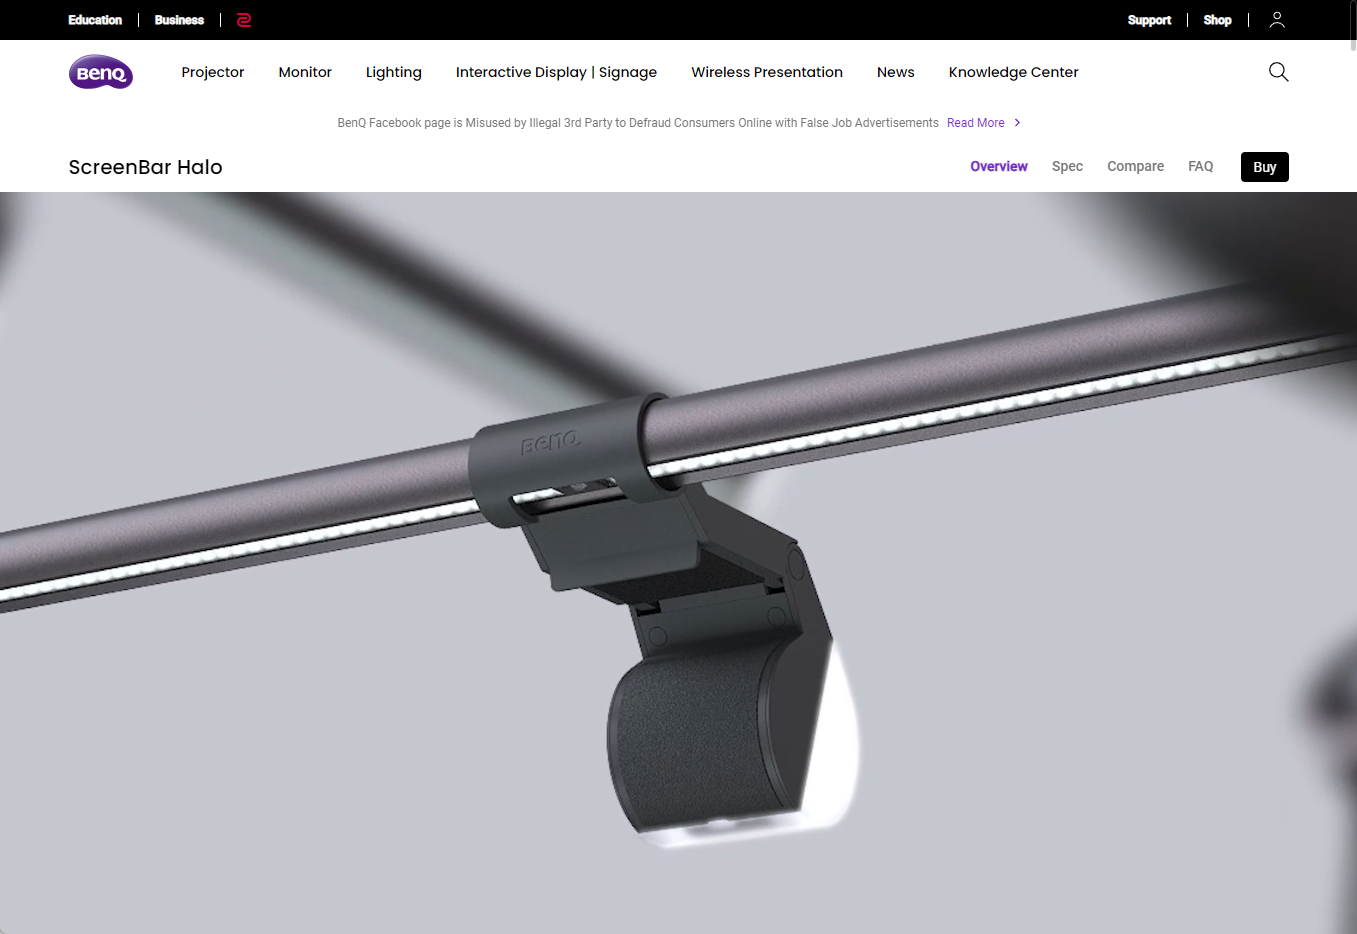Screen dimensions: 1357x934
Task: Open the Knowledge Center menu
Action: click(x=1013, y=72)
